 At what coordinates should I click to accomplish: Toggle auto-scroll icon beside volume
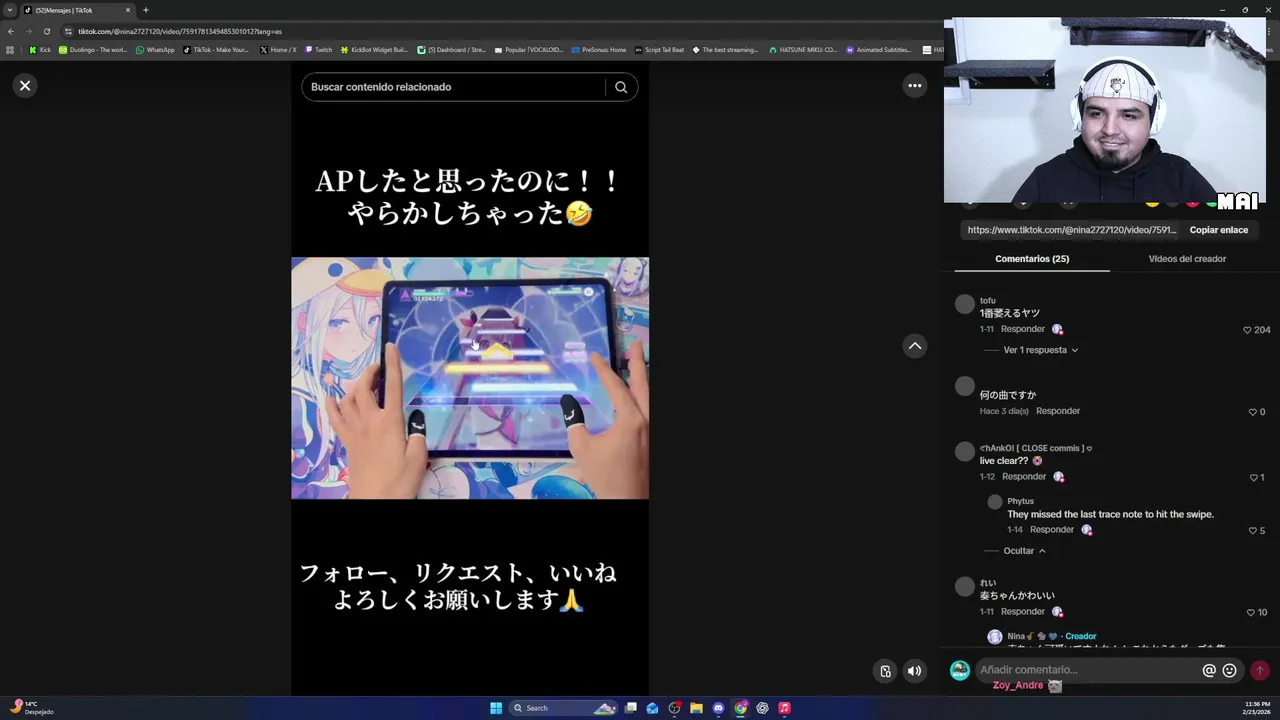click(885, 671)
